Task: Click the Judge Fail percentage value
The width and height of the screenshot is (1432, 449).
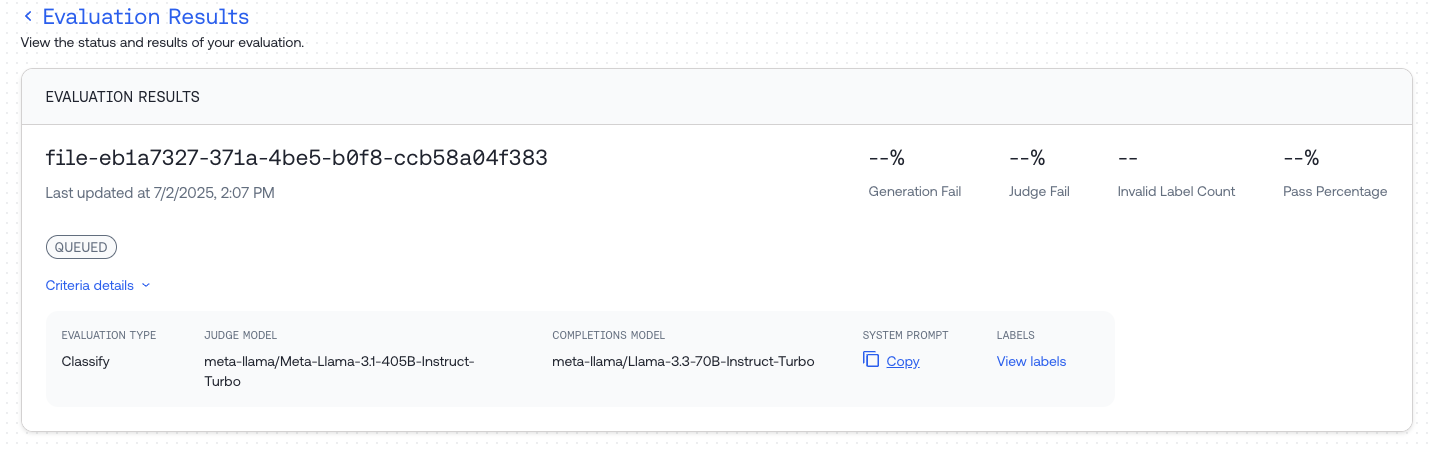Action: pos(1027,158)
